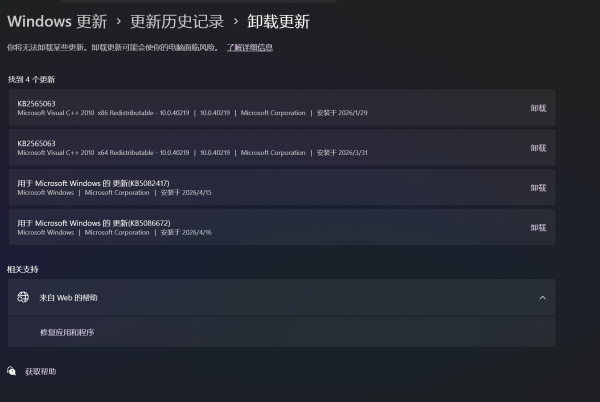
Task: Select the date text 安装于 2026/4/15
Action: click(186, 192)
